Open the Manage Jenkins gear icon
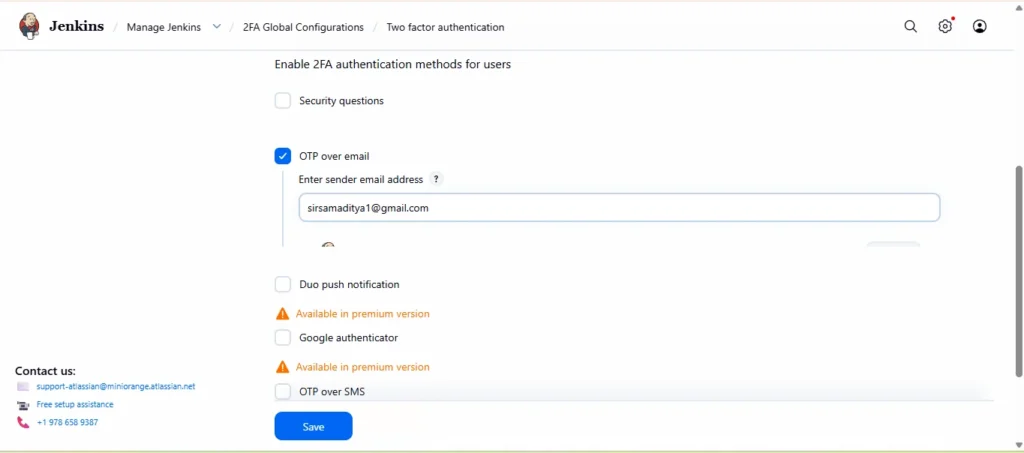 945,27
